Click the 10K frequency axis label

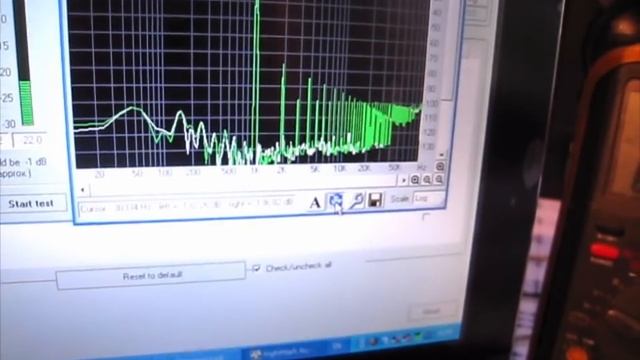(x=340, y=169)
